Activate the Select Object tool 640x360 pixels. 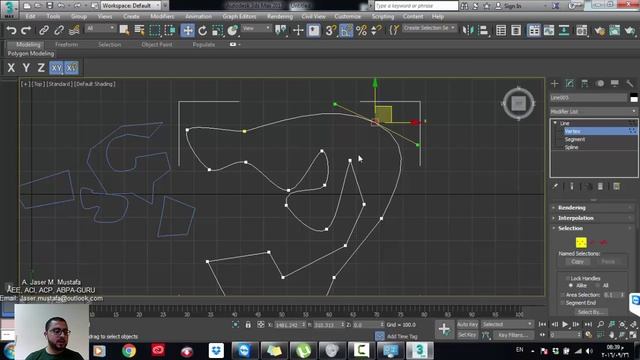point(124,30)
